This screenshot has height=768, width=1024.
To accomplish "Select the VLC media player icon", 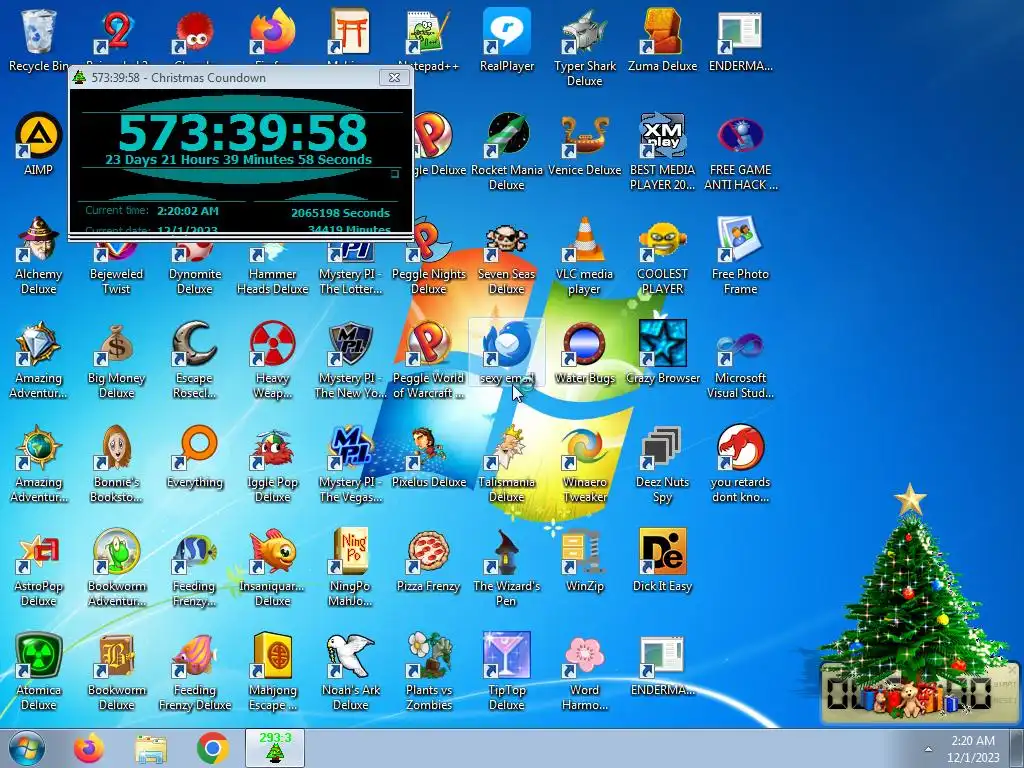I will (x=584, y=256).
